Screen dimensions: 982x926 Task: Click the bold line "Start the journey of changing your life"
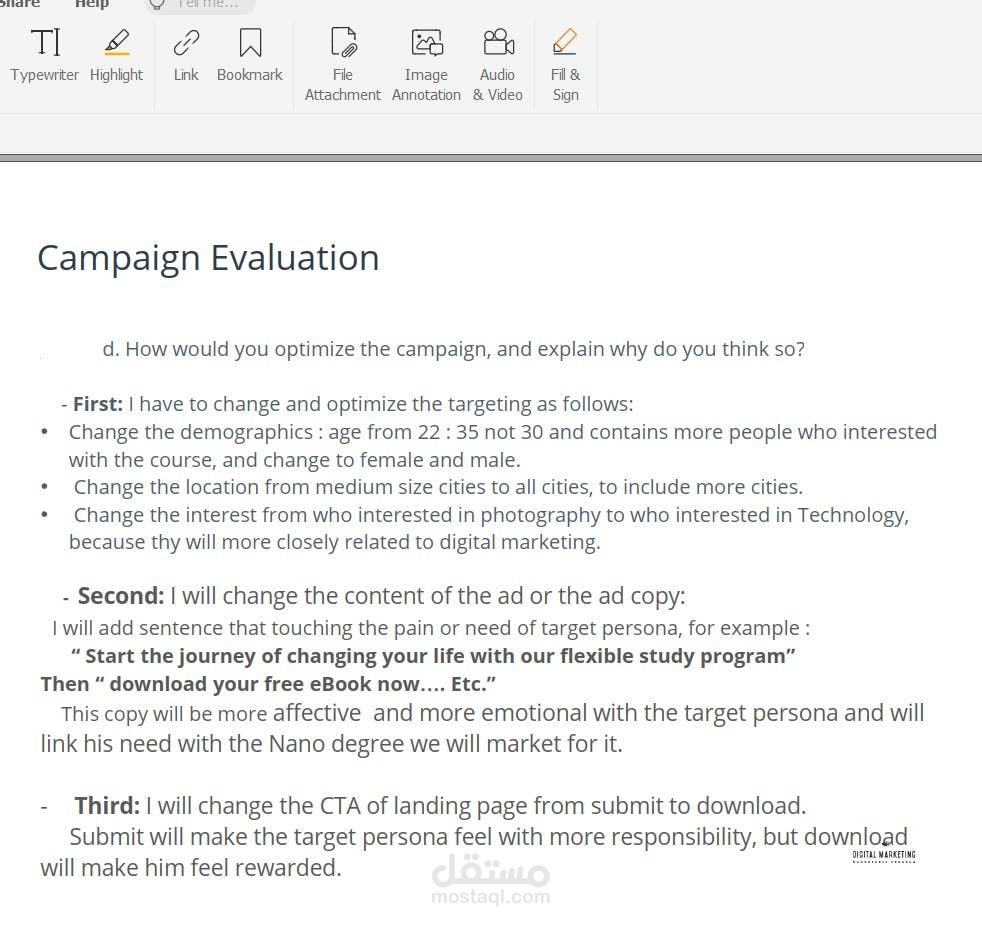click(x=433, y=656)
